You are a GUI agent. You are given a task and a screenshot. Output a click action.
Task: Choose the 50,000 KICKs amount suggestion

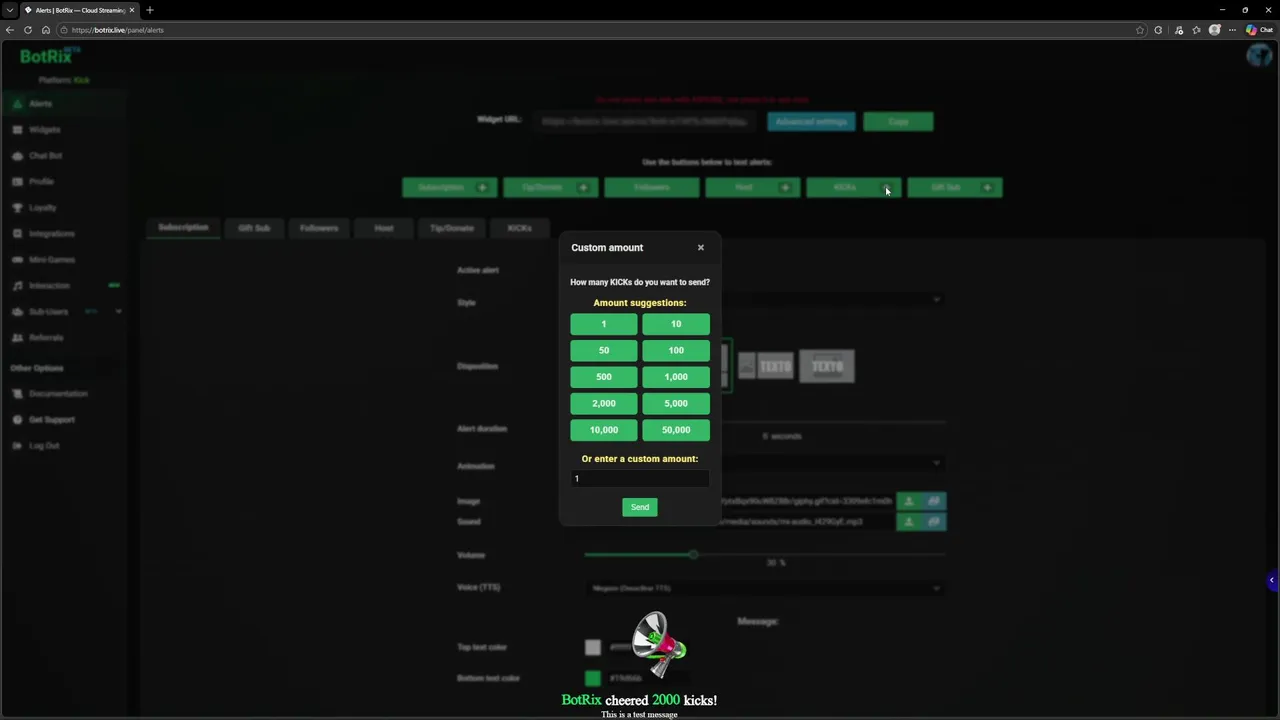point(676,430)
